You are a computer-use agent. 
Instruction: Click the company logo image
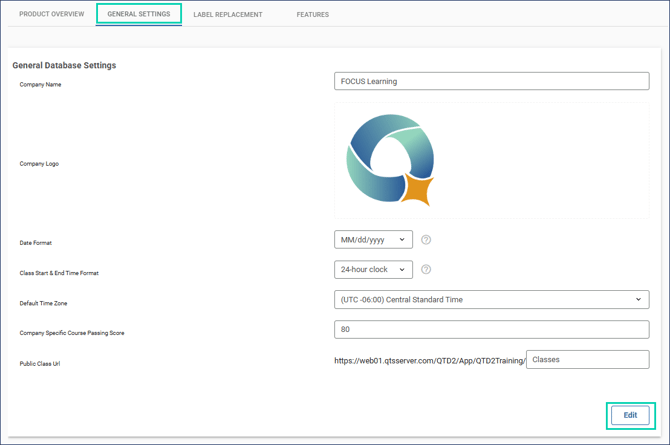(x=390, y=160)
